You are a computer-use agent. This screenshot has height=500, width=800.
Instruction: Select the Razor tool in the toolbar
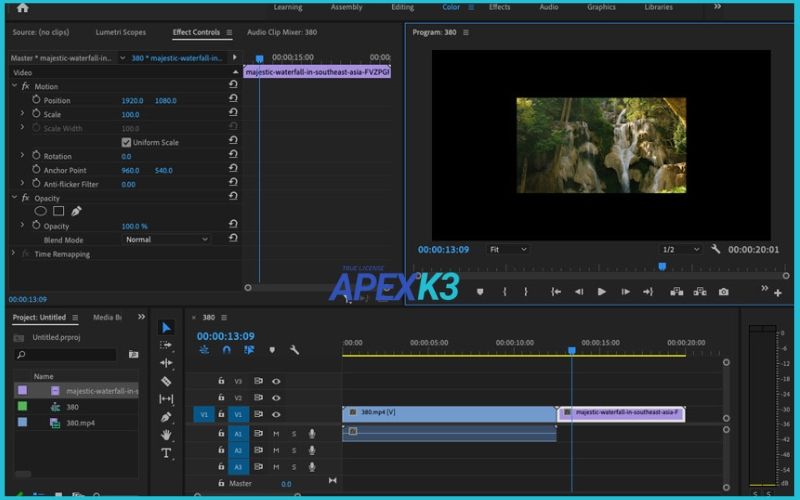coord(166,381)
